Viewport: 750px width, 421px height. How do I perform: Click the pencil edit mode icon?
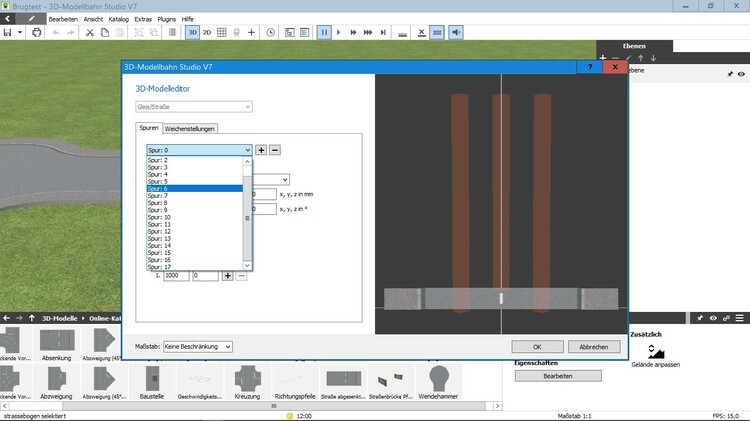click(x=31, y=19)
